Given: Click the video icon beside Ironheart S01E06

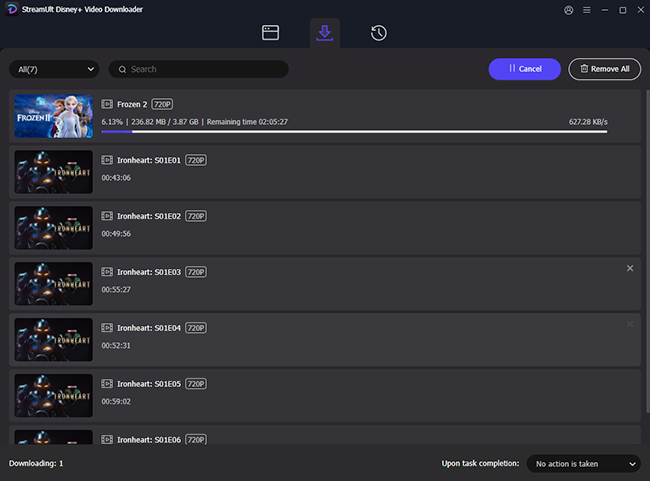Looking at the screenshot, I should tap(107, 440).
